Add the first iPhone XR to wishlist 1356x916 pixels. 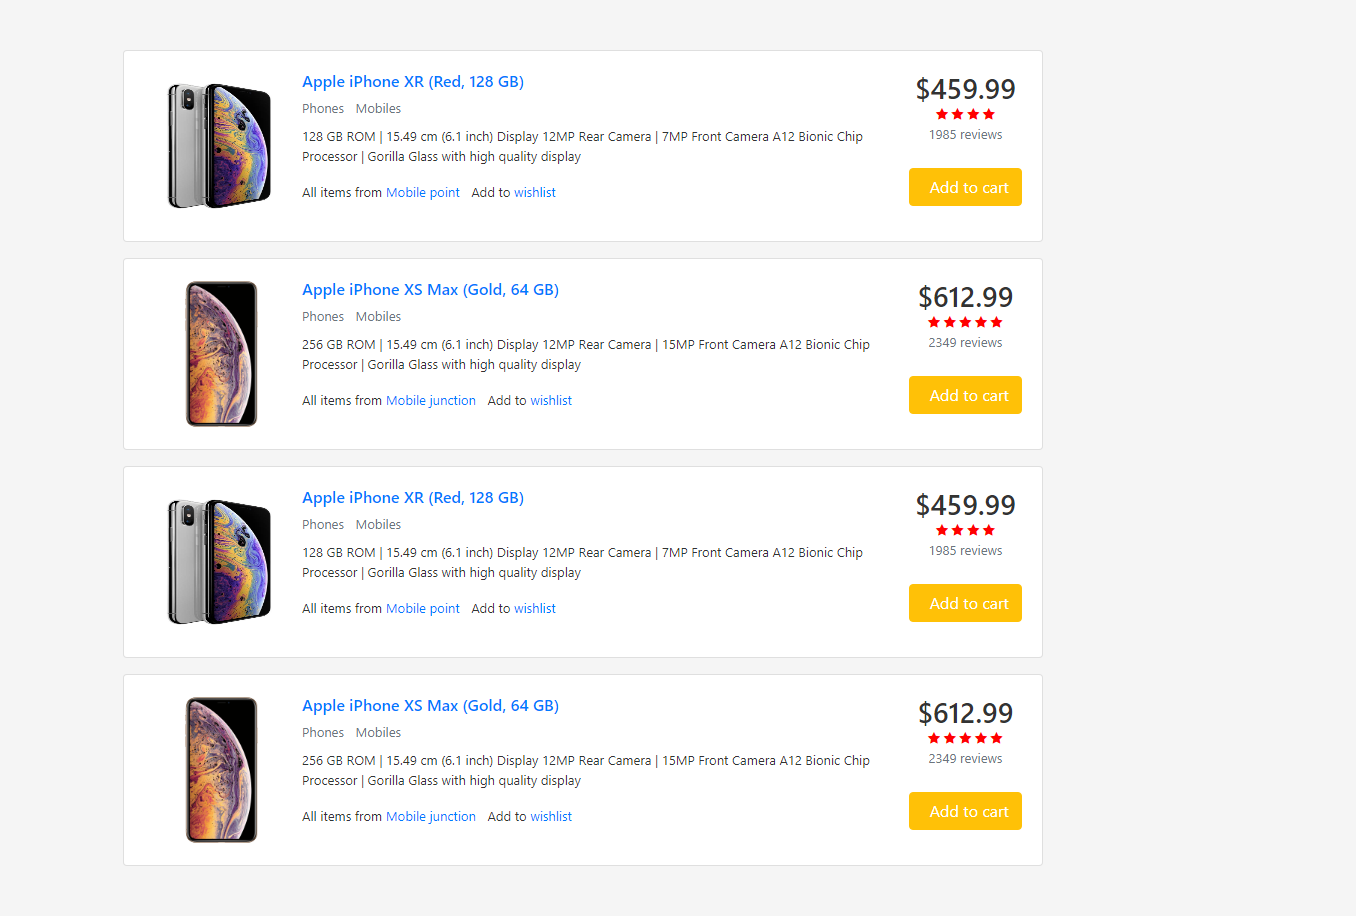click(535, 192)
